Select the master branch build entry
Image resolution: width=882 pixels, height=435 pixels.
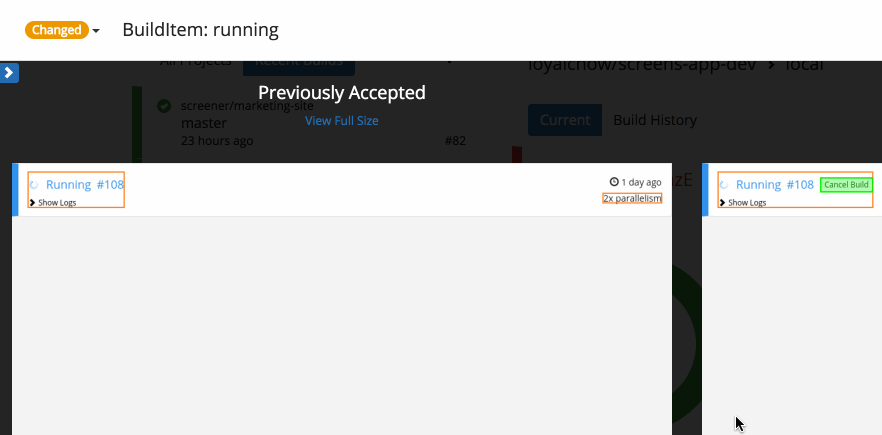click(x=204, y=123)
